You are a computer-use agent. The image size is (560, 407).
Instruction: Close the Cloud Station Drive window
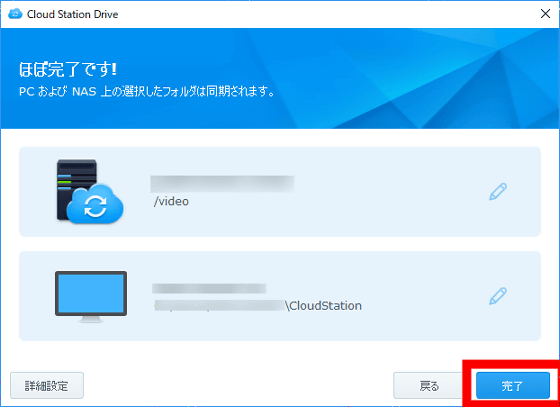[x=545, y=14]
